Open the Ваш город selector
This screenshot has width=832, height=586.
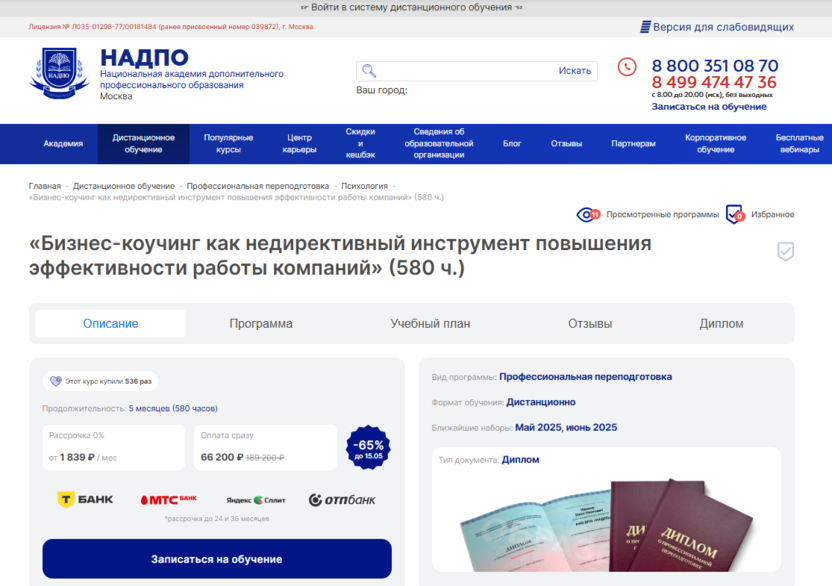(382, 90)
